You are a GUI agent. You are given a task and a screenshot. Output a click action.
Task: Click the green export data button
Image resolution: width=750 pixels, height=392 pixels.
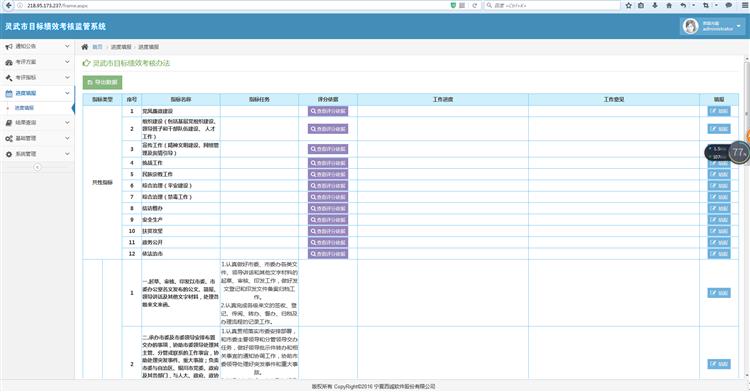tap(102, 82)
